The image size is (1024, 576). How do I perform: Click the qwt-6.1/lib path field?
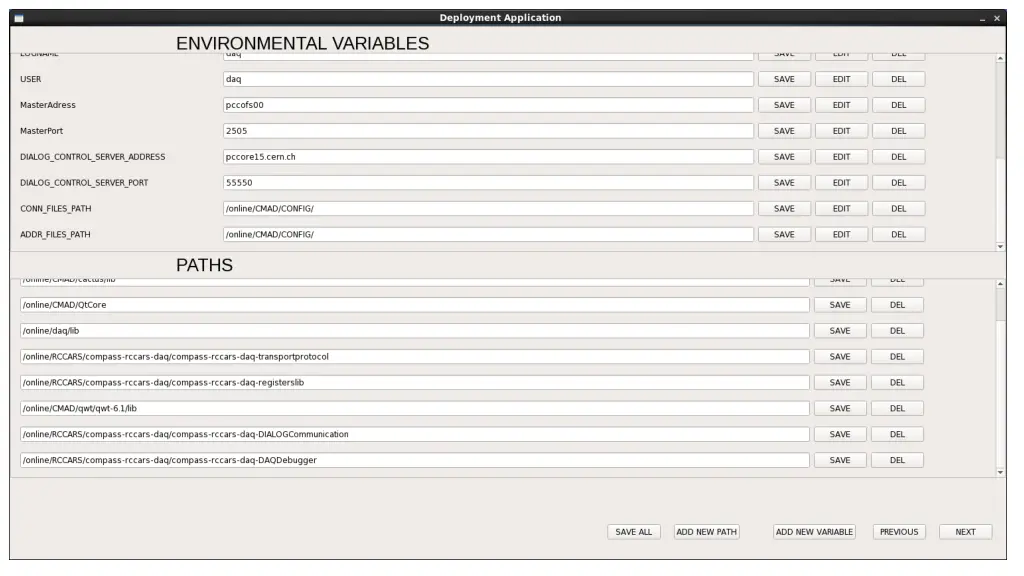[x=414, y=409]
